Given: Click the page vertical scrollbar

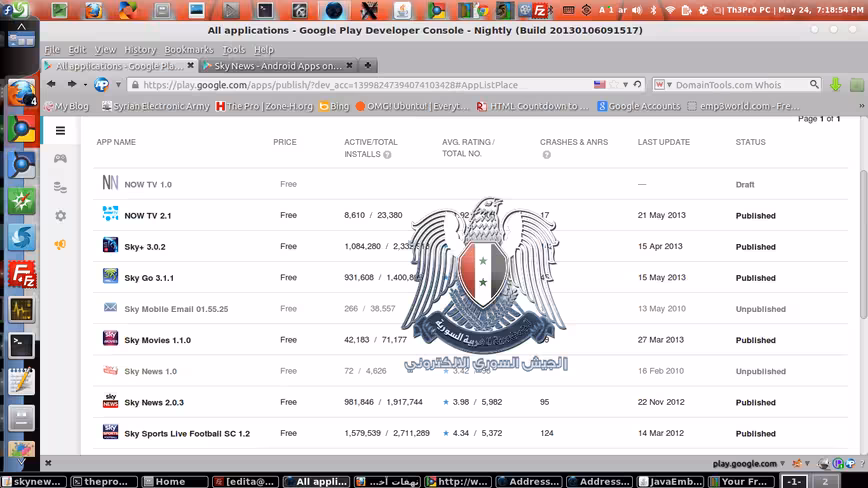Looking at the screenshot, I should [863, 243].
